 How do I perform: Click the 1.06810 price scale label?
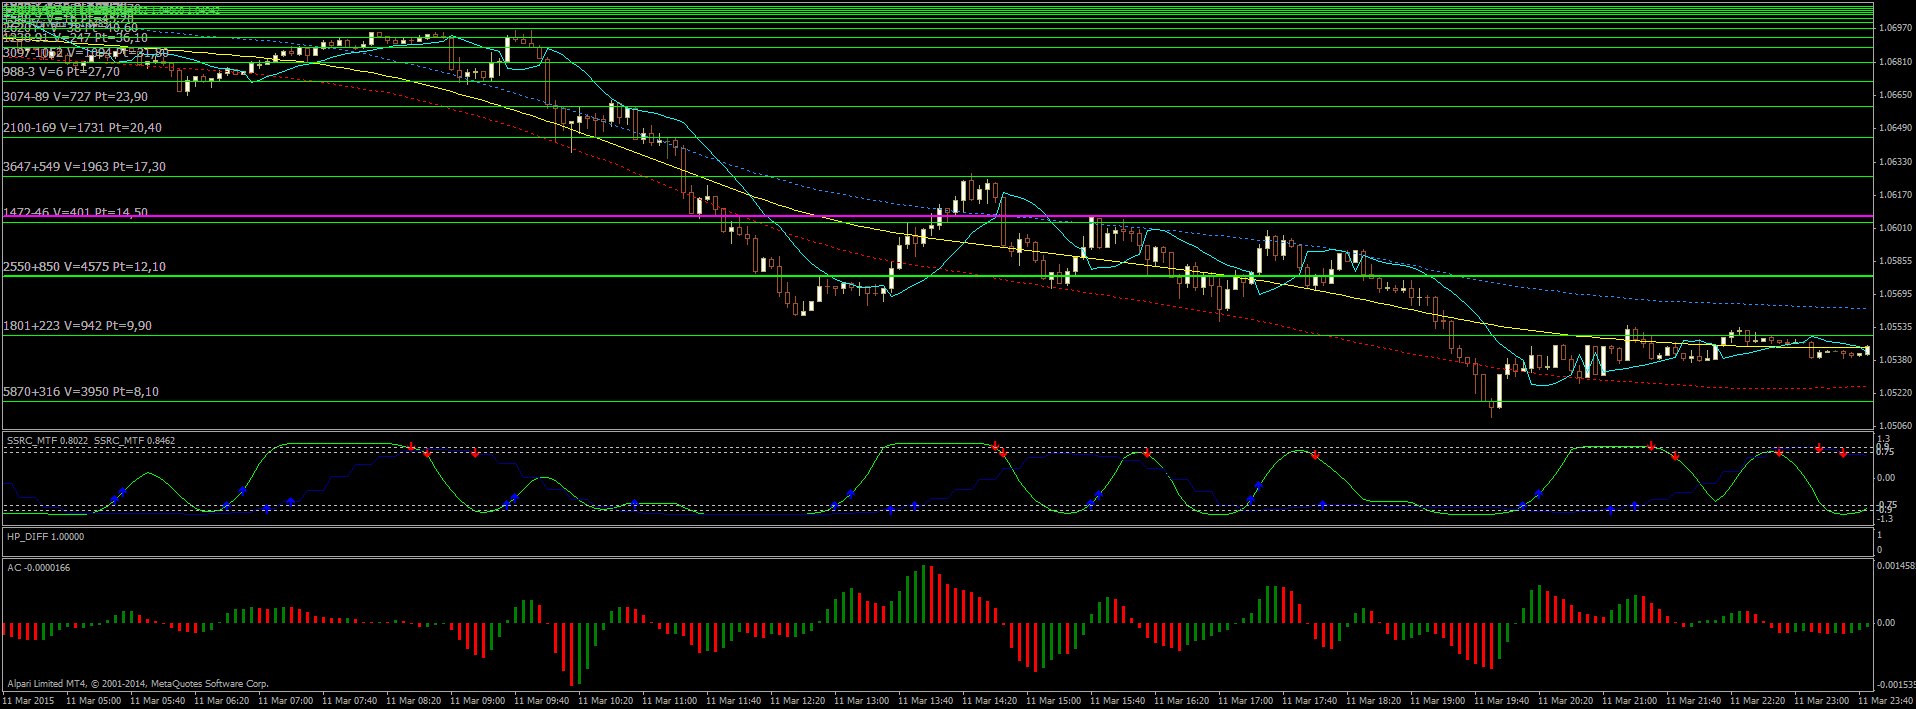1895,62
